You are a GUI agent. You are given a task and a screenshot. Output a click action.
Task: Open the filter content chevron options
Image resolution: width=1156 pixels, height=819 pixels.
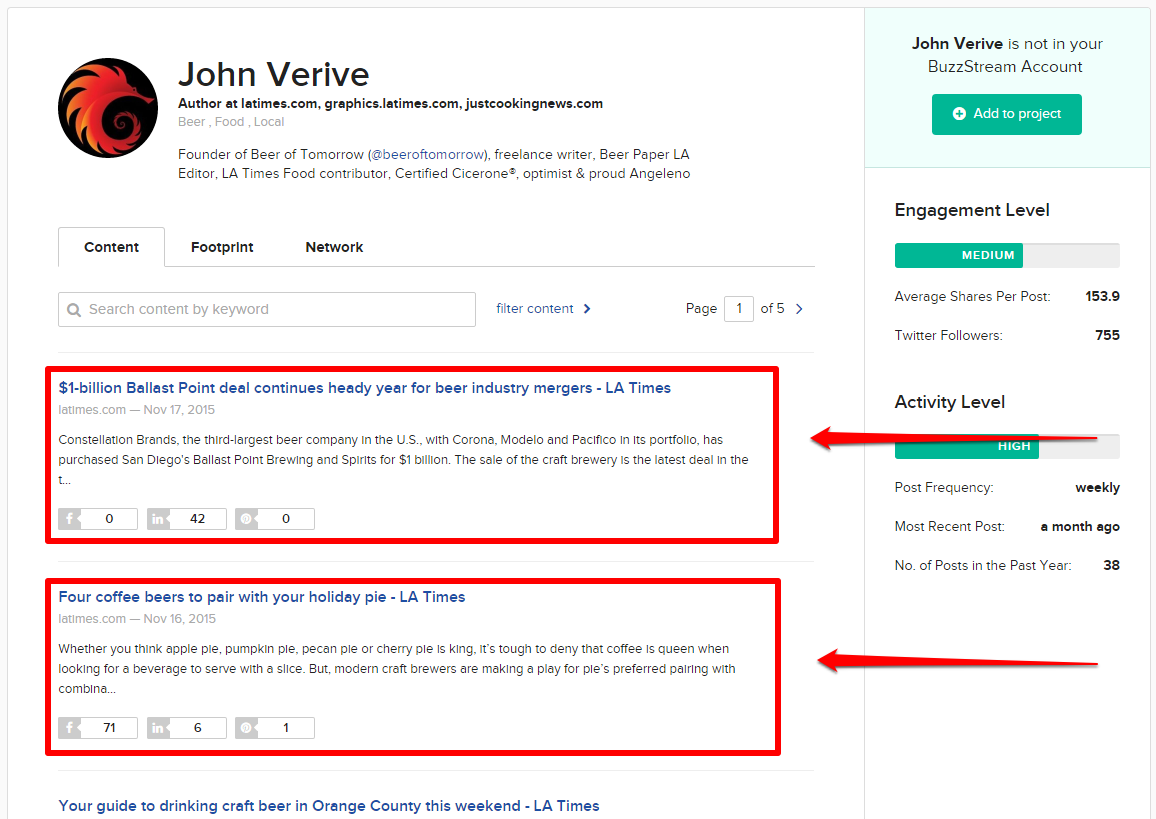click(x=588, y=309)
